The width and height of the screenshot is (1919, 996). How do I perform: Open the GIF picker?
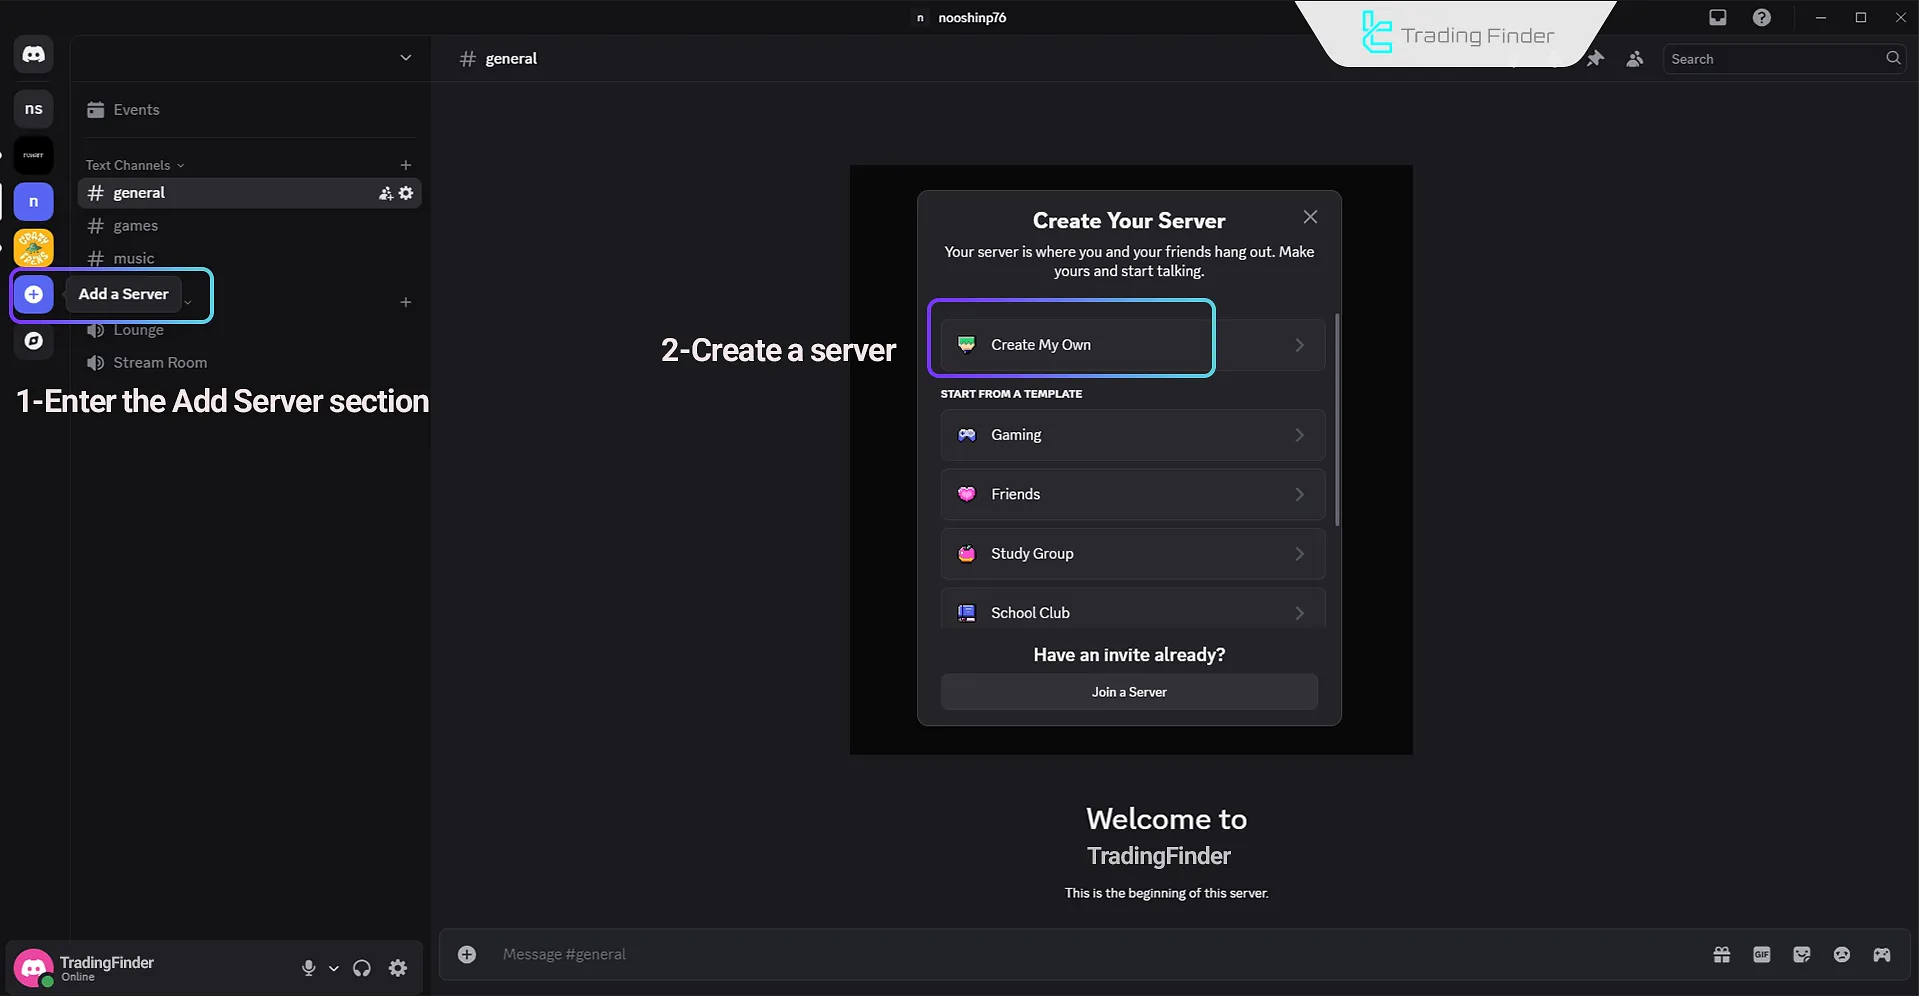1761,954
